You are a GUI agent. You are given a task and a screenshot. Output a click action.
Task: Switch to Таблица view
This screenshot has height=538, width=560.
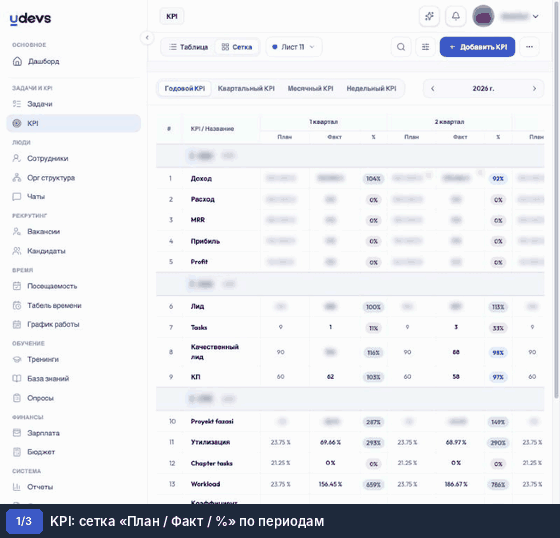click(x=188, y=47)
